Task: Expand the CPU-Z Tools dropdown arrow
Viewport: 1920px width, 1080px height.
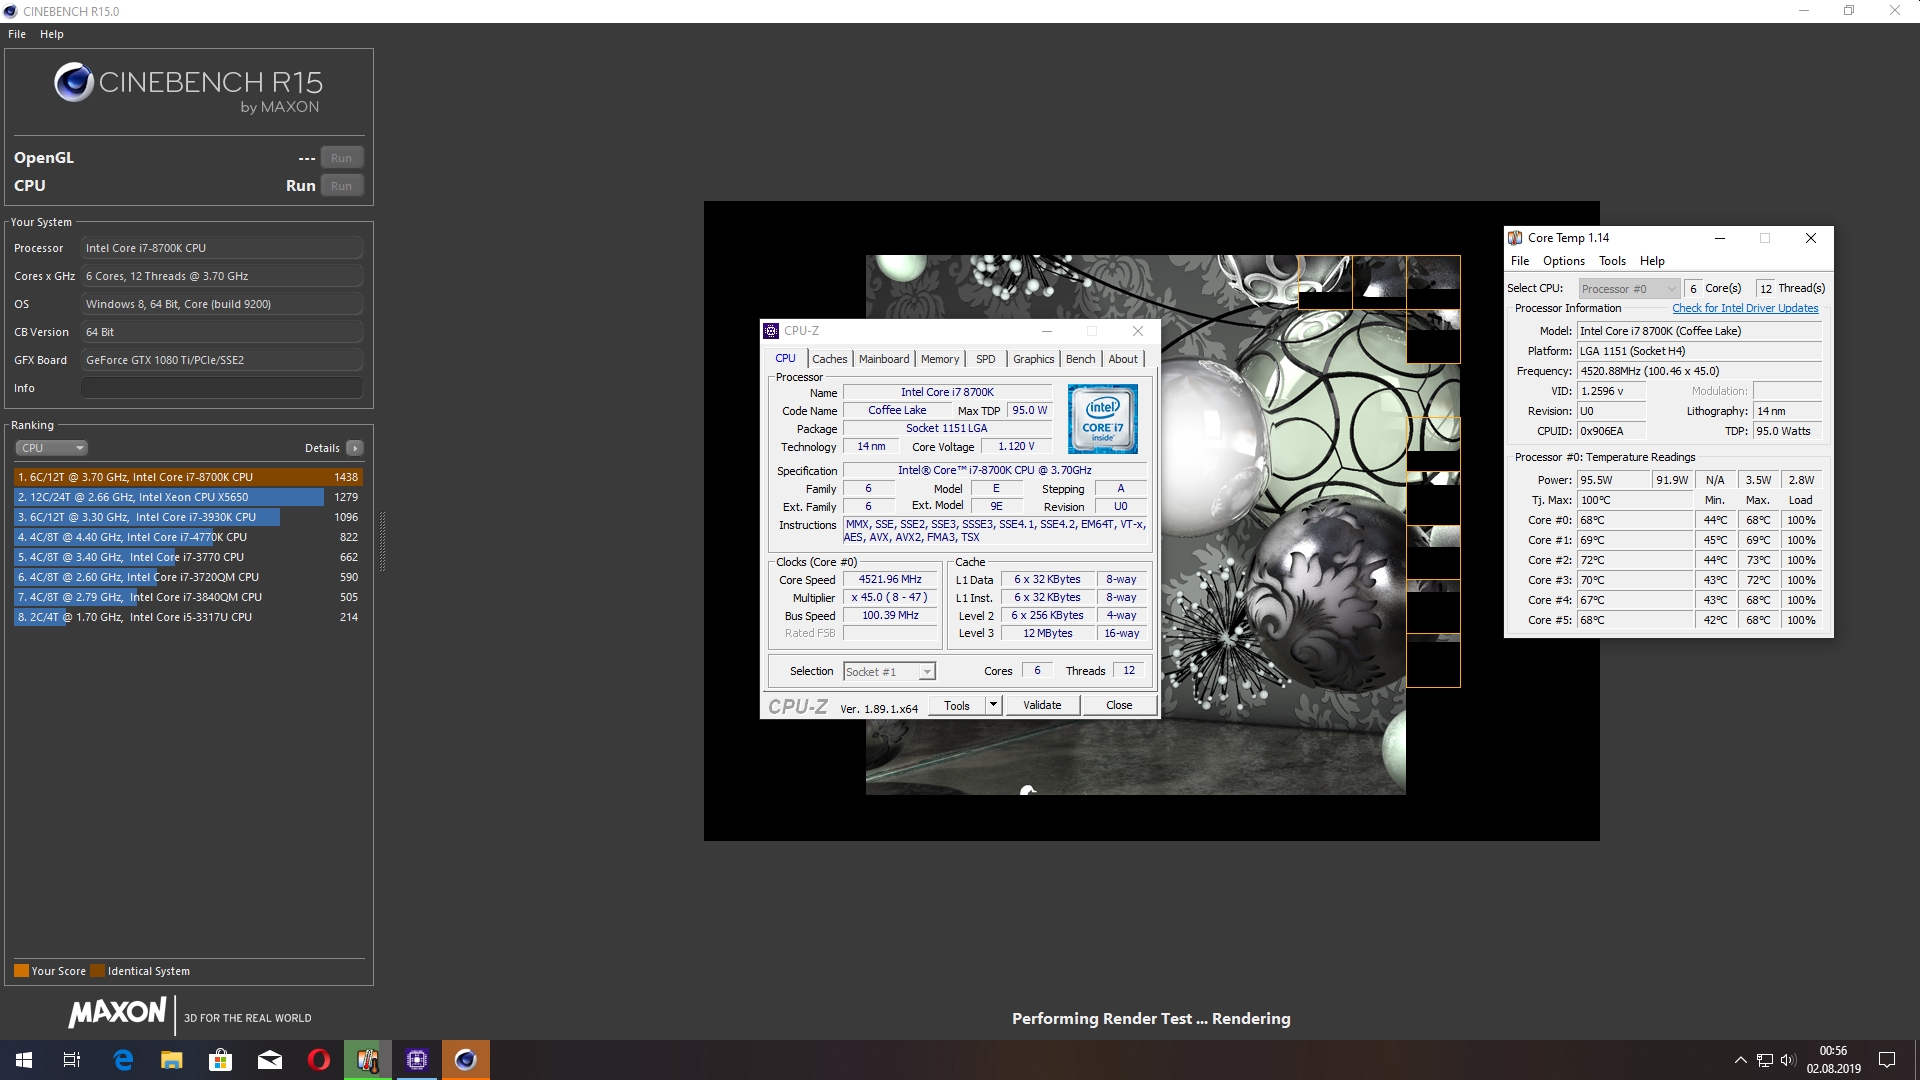Action: coord(993,705)
